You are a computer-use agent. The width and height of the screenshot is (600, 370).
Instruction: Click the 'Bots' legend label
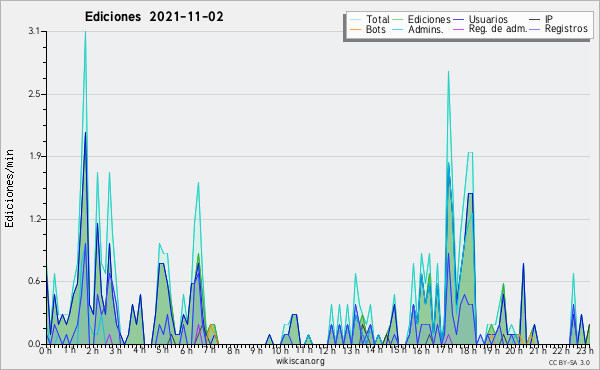[376, 29]
